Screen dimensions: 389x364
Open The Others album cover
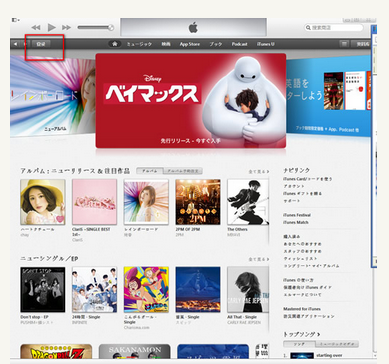click(x=248, y=202)
